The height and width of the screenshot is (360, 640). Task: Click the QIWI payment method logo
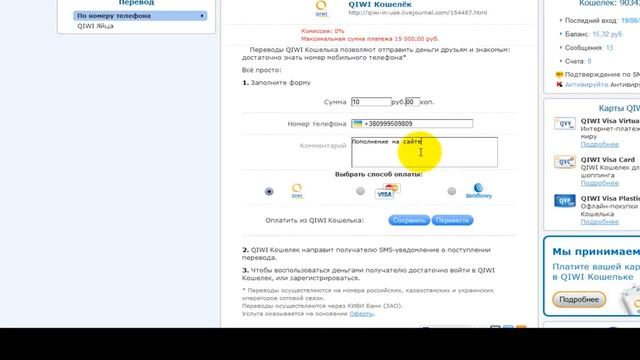tap(297, 191)
